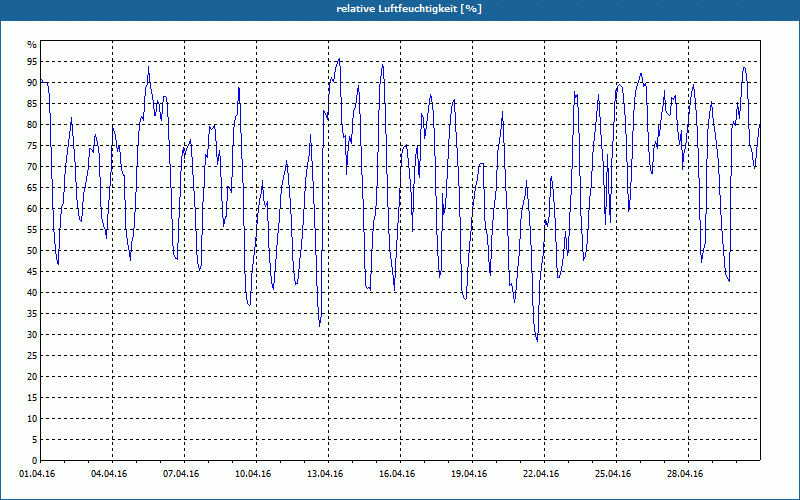Click the 0 y-axis label
800x500 pixels.
34,461
